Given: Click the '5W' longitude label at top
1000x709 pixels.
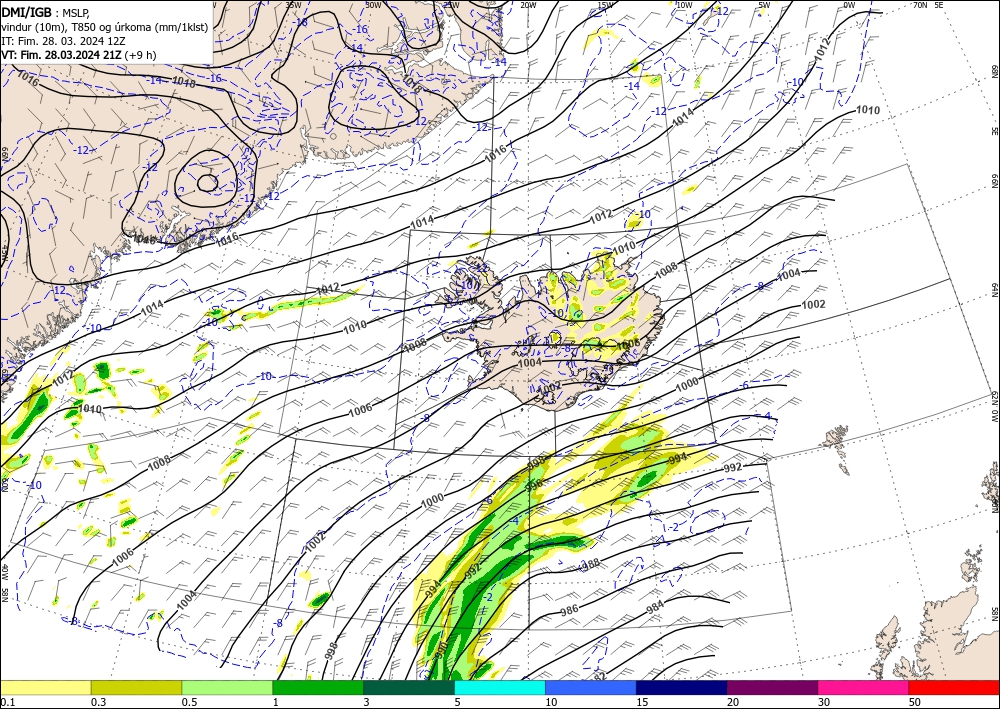Looking at the screenshot, I should tap(764, 5).
